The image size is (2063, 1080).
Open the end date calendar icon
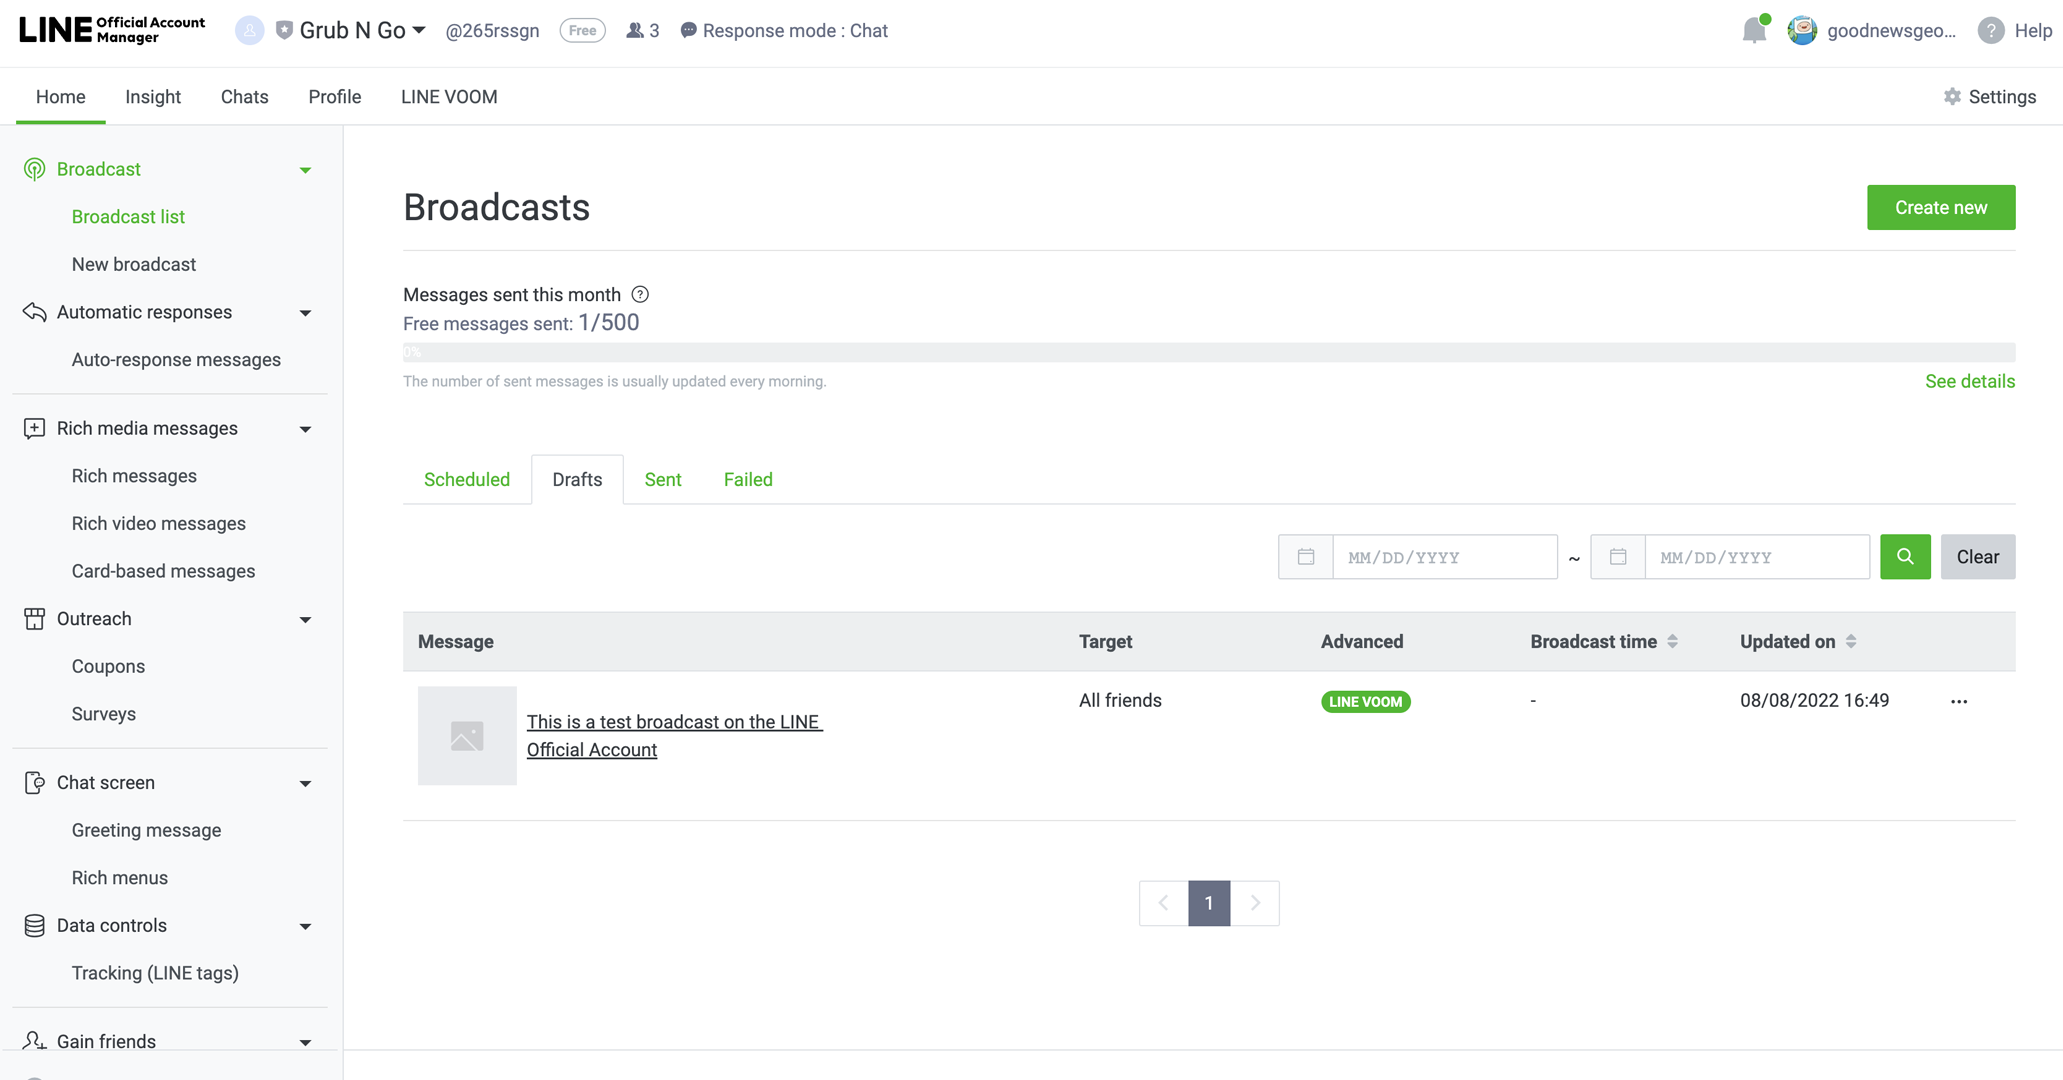coord(1618,557)
